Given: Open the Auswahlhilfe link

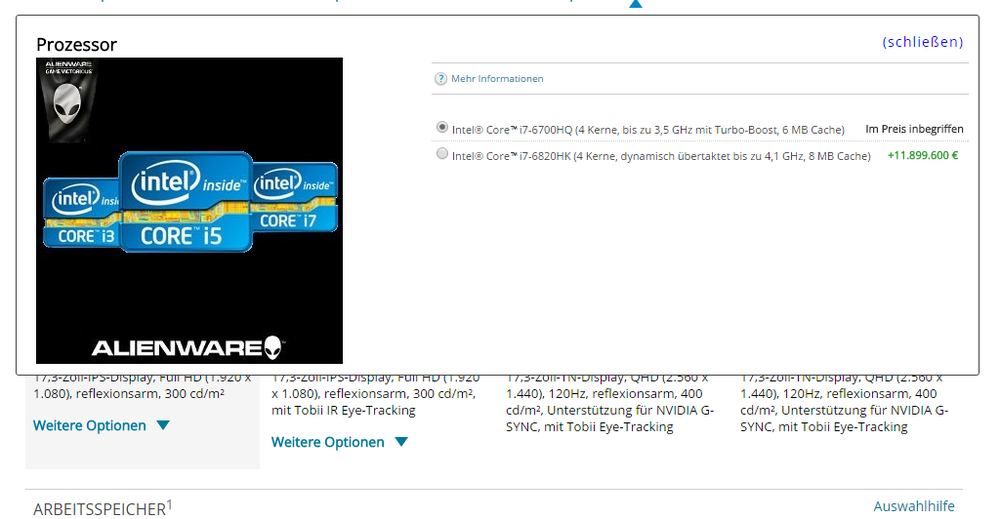Looking at the screenshot, I should pyautogui.click(x=913, y=506).
